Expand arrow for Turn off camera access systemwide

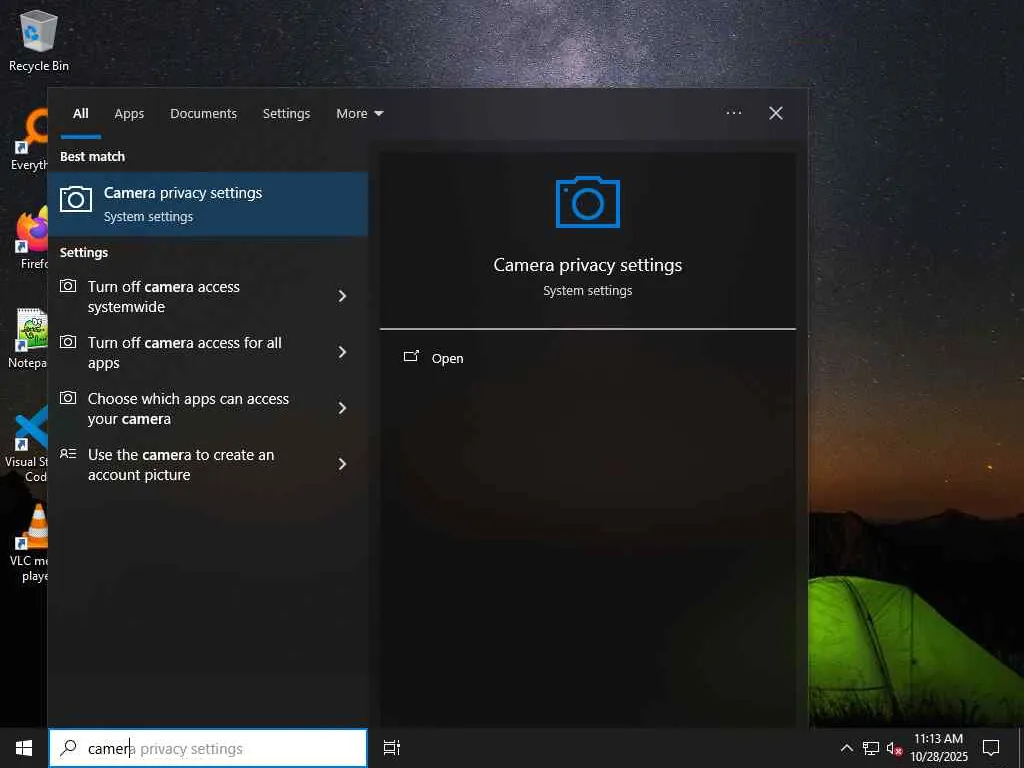(342, 296)
